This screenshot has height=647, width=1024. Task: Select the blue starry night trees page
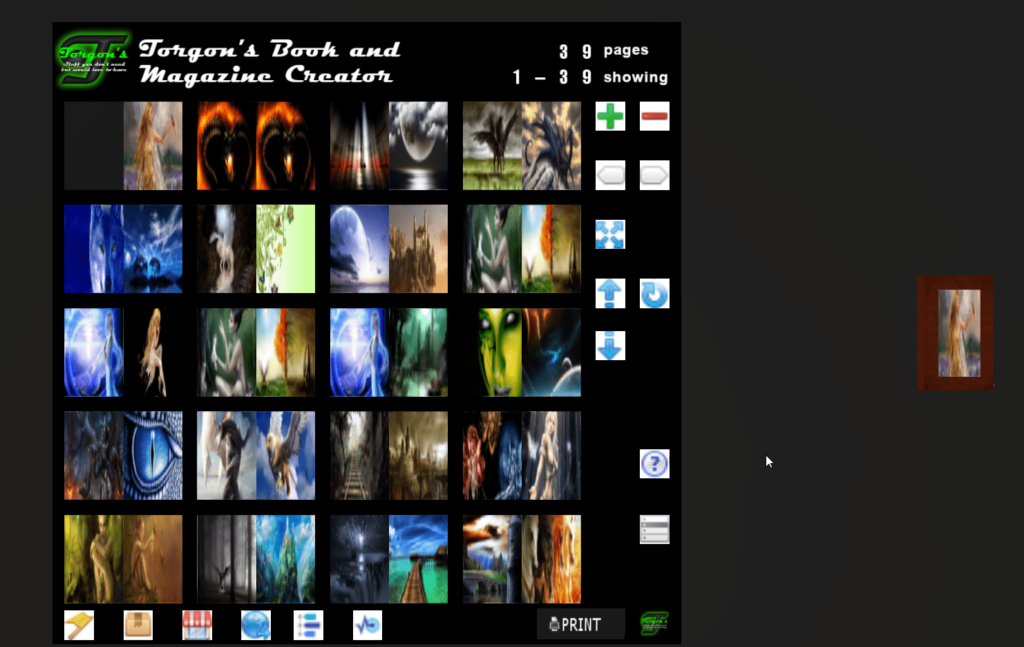pos(153,249)
